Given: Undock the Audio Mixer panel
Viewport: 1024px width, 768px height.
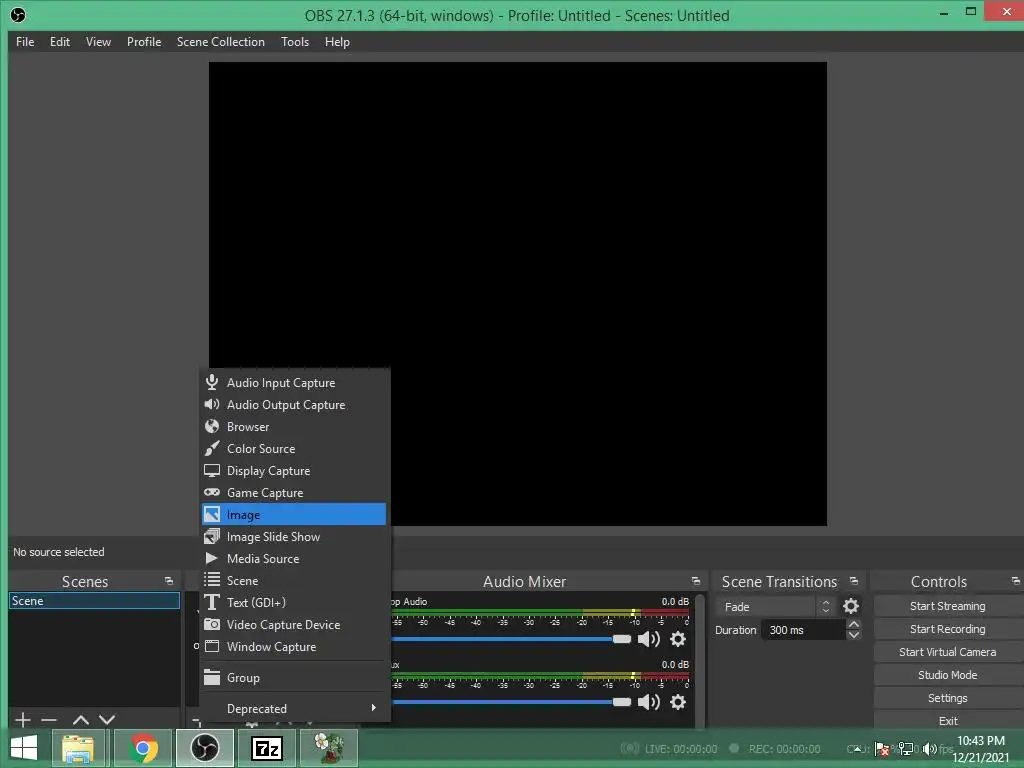Looking at the screenshot, I should click(x=696, y=581).
